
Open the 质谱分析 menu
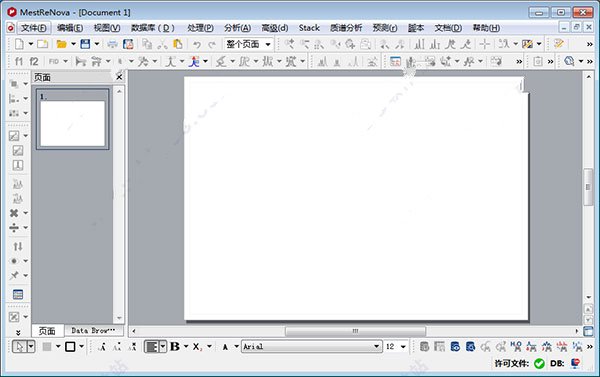pyautogui.click(x=346, y=28)
